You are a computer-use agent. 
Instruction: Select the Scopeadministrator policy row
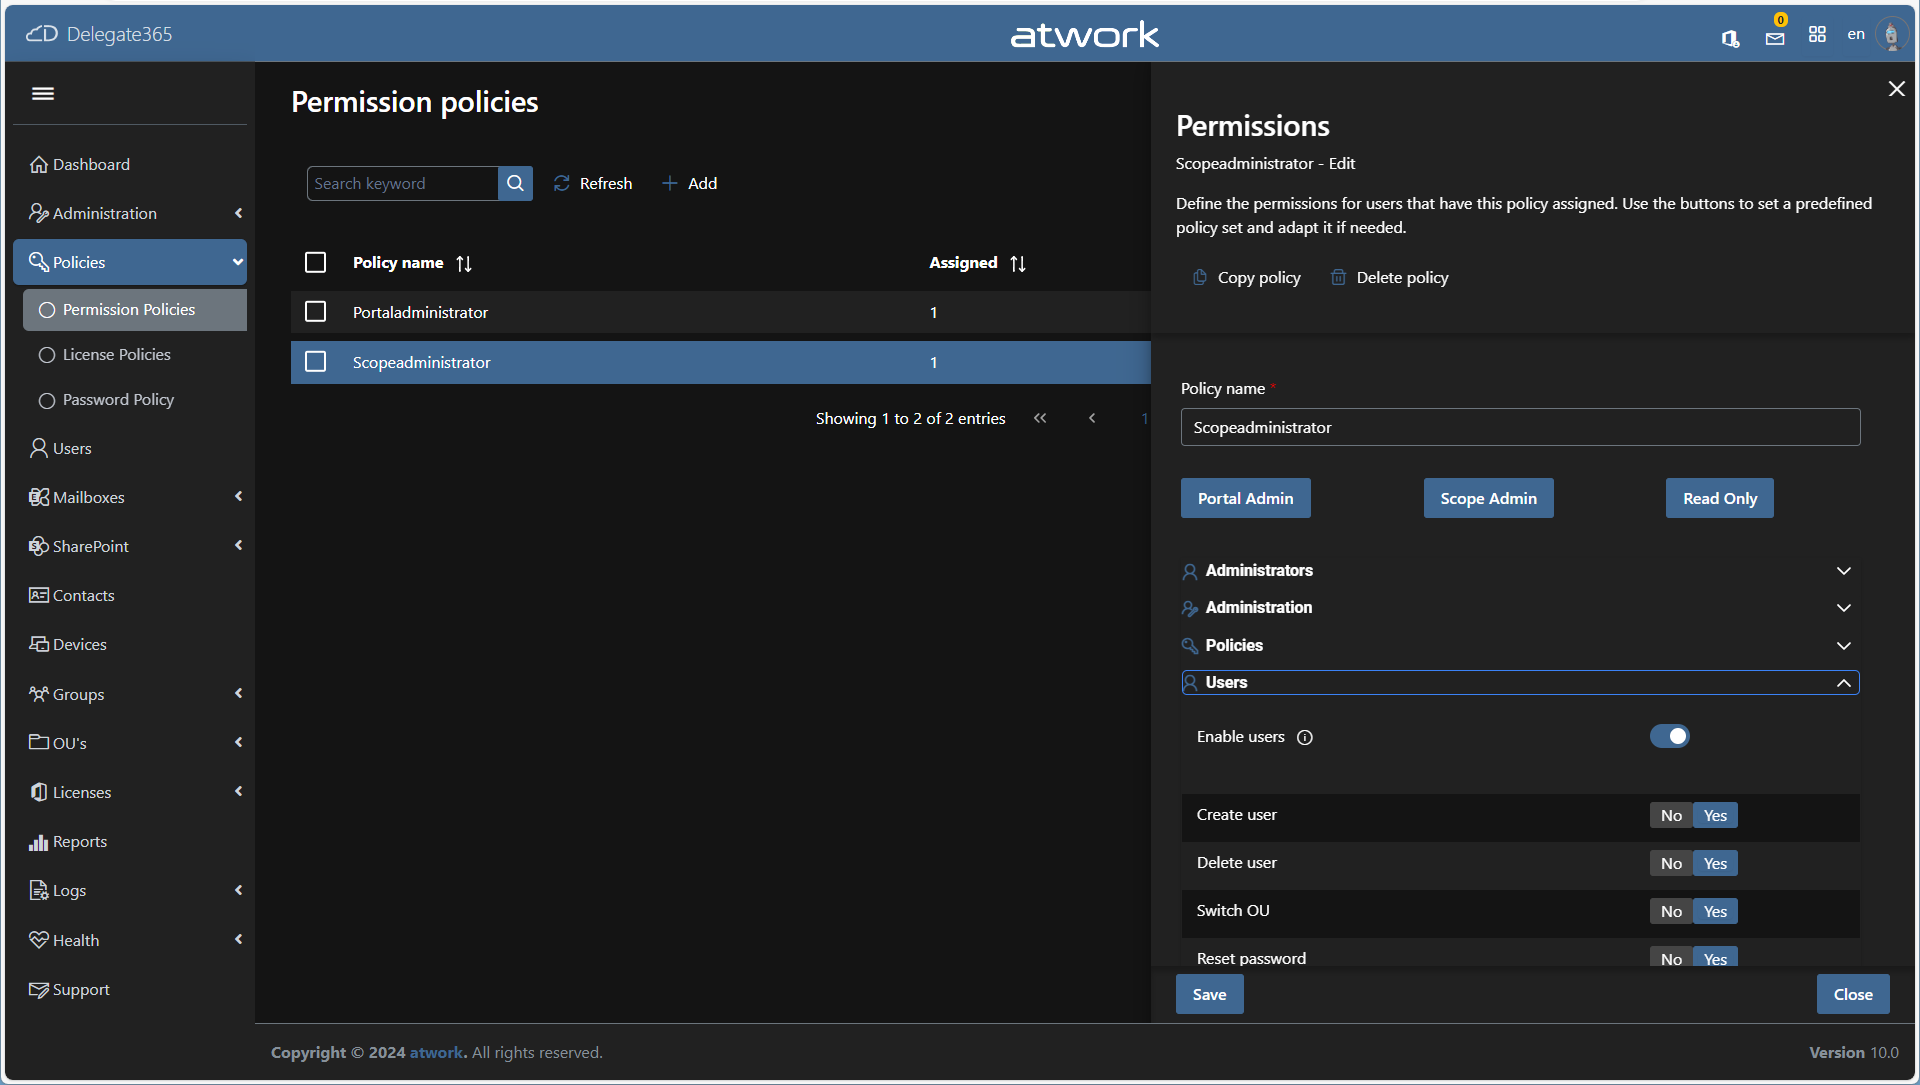tap(720, 362)
